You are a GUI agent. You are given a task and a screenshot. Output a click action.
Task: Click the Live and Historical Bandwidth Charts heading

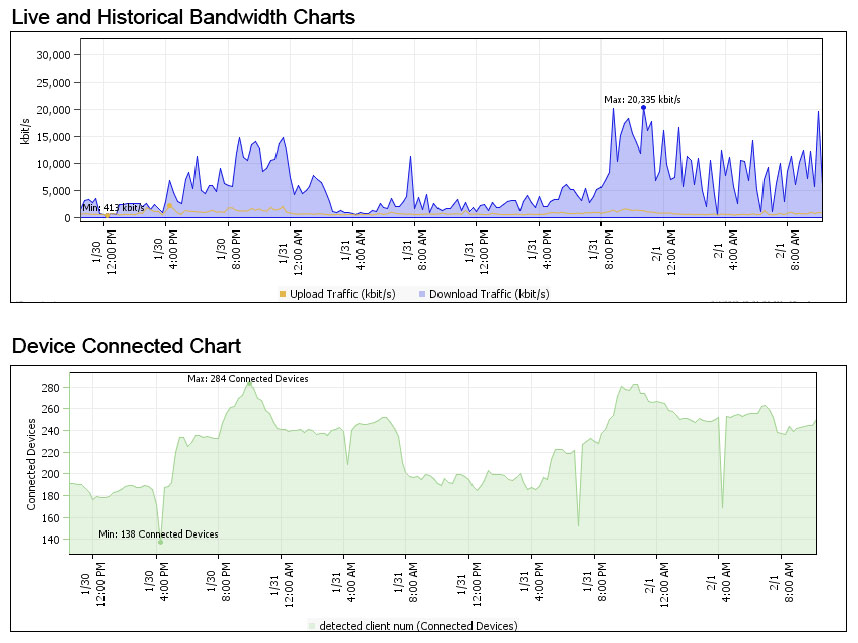click(x=183, y=17)
